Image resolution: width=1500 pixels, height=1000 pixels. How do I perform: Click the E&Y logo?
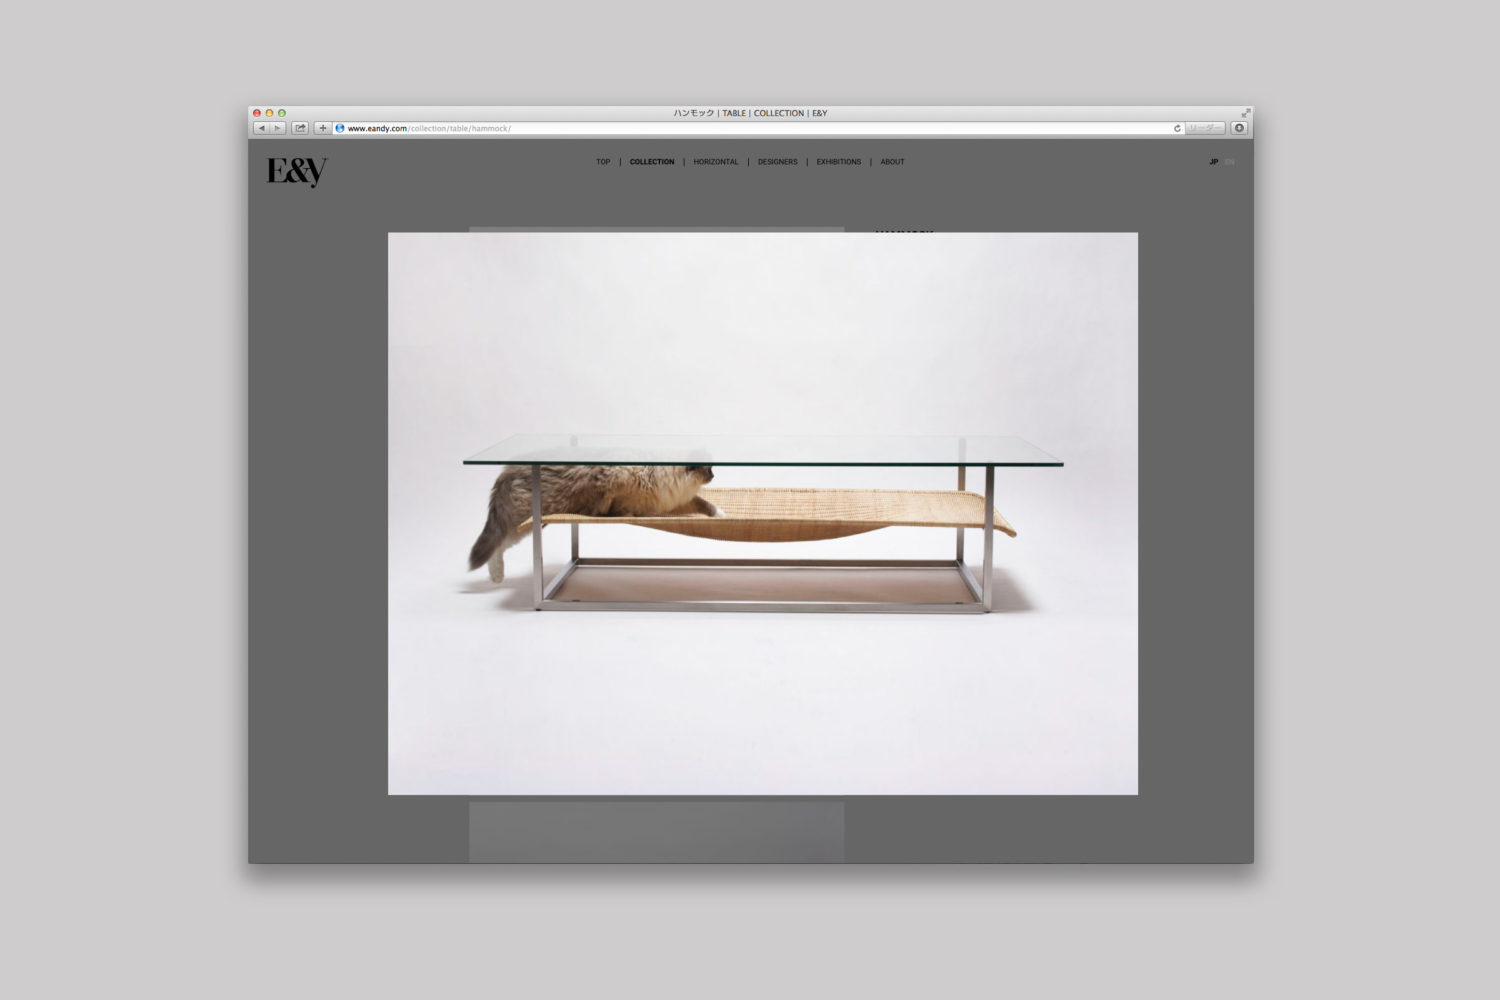click(297, 172)
